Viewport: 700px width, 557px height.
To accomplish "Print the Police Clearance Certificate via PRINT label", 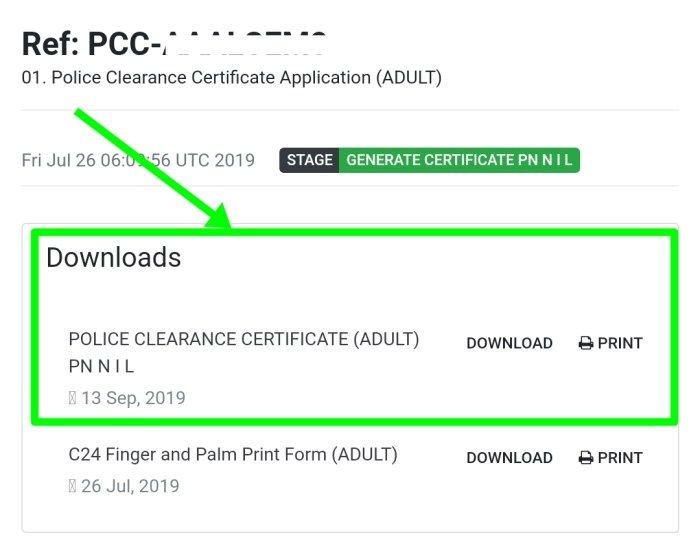I will 620,343.
